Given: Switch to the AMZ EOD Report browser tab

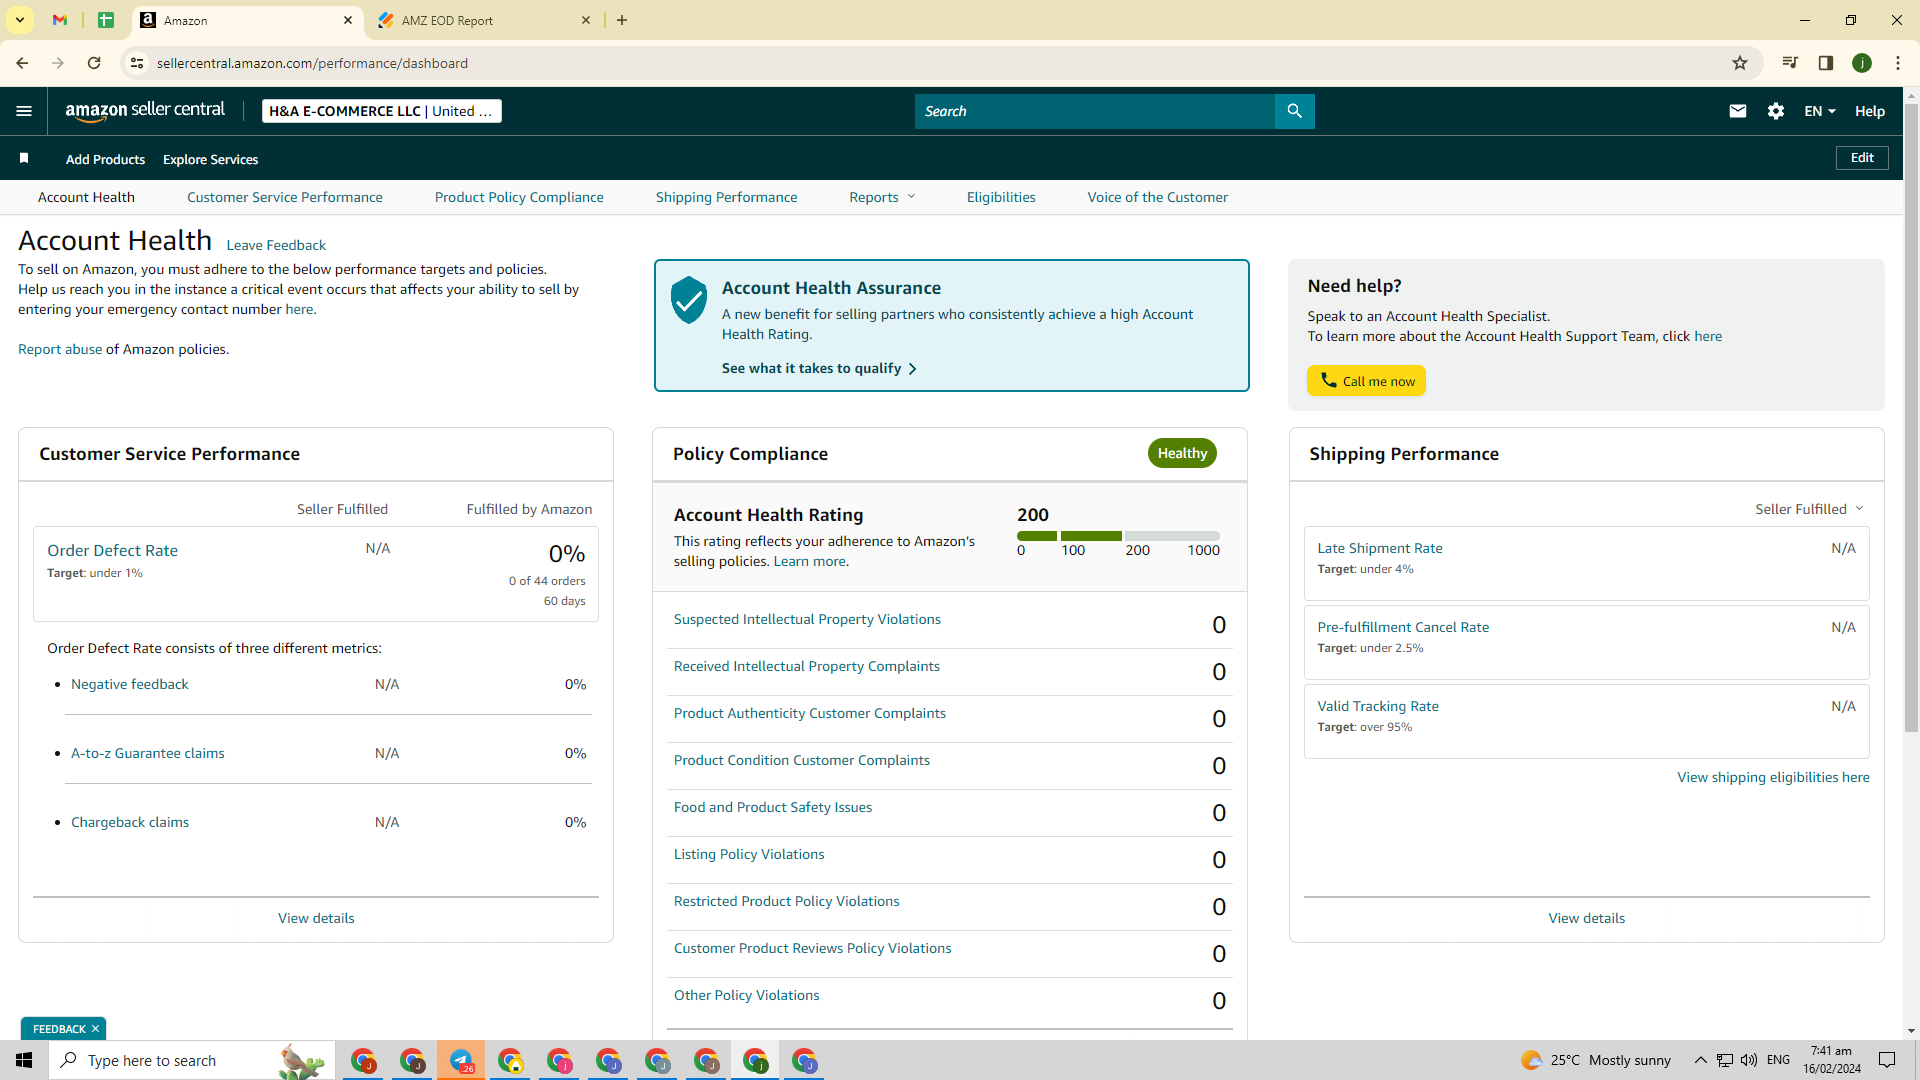Looking at the screenshot, I should click(x=484, y=20).
